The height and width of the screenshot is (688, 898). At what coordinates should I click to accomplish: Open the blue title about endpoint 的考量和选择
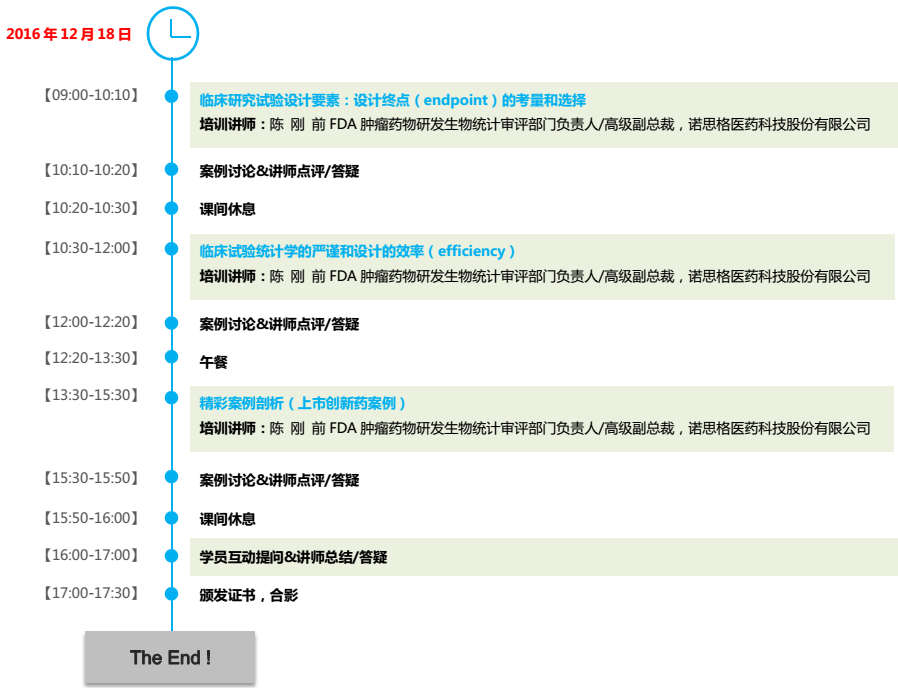(x=392, y=100)
